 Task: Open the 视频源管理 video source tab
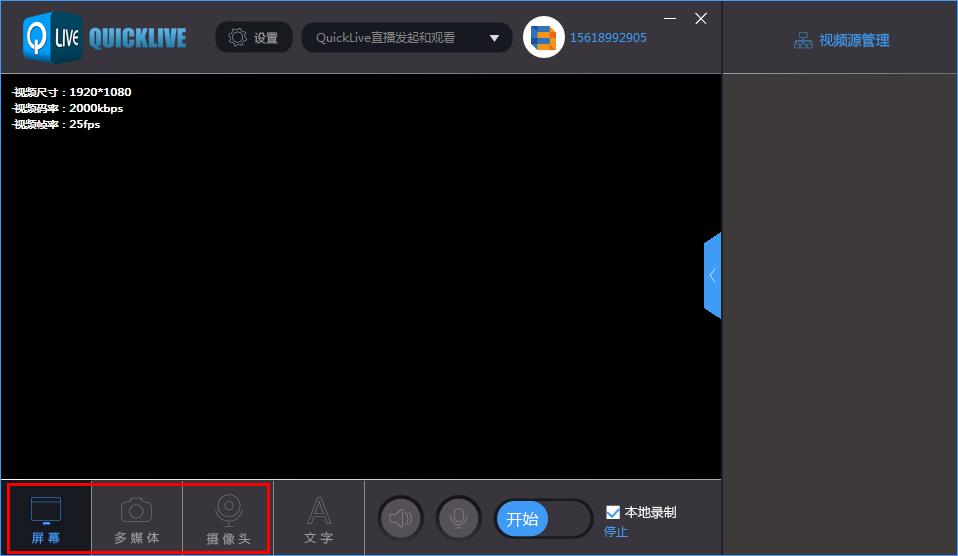[841, 40]
